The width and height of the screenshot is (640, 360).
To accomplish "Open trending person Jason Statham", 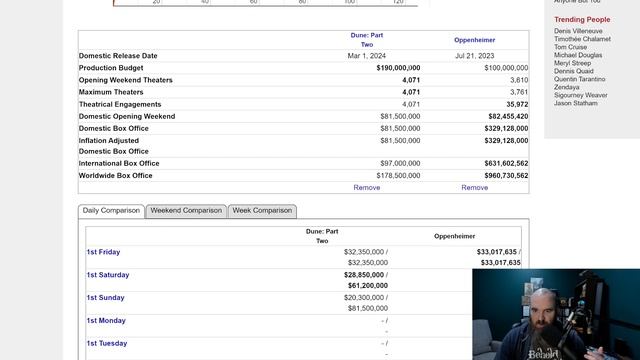I will (x=576, y=103).
